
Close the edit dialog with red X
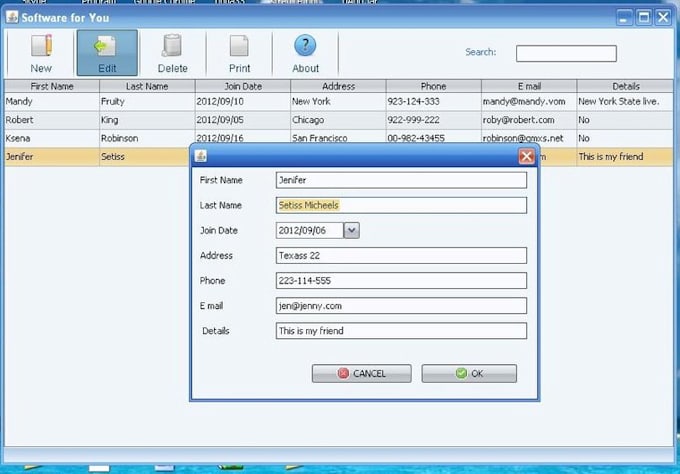[x=526, y=156]
